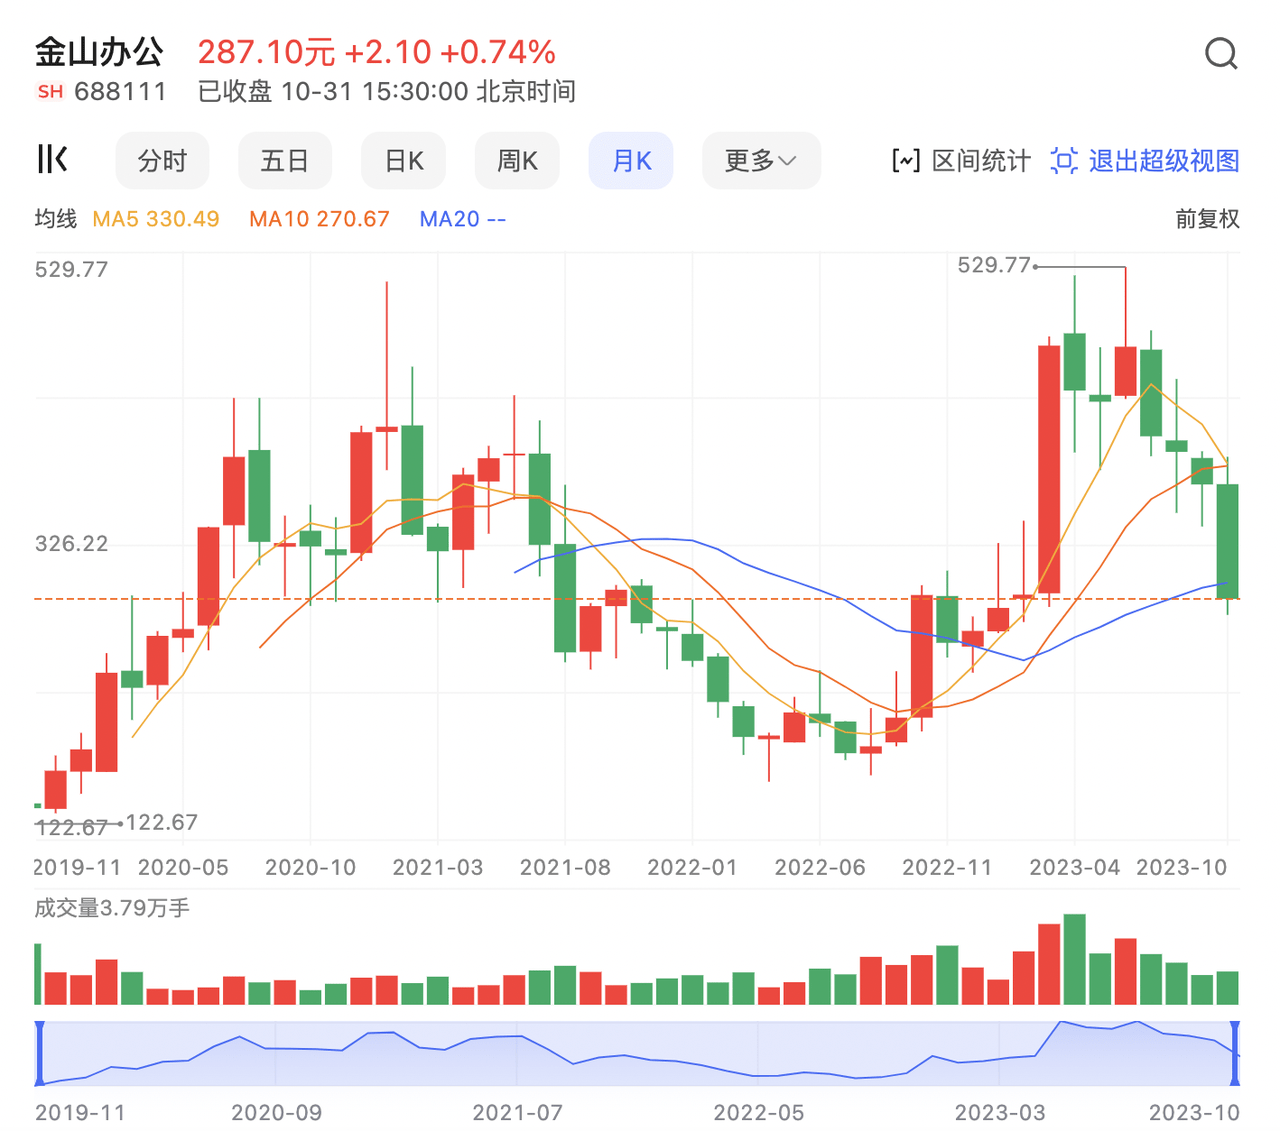Click the MA10 270.67 indicator
Viewport: 1280px width, 1131px height.
[319, 219]
